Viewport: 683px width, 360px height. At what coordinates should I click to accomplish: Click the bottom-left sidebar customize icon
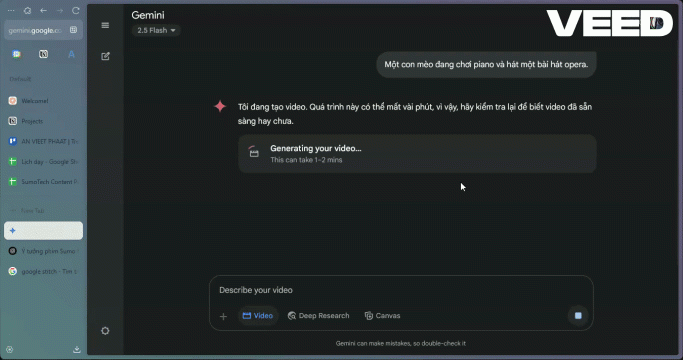[x=10, y=350]
